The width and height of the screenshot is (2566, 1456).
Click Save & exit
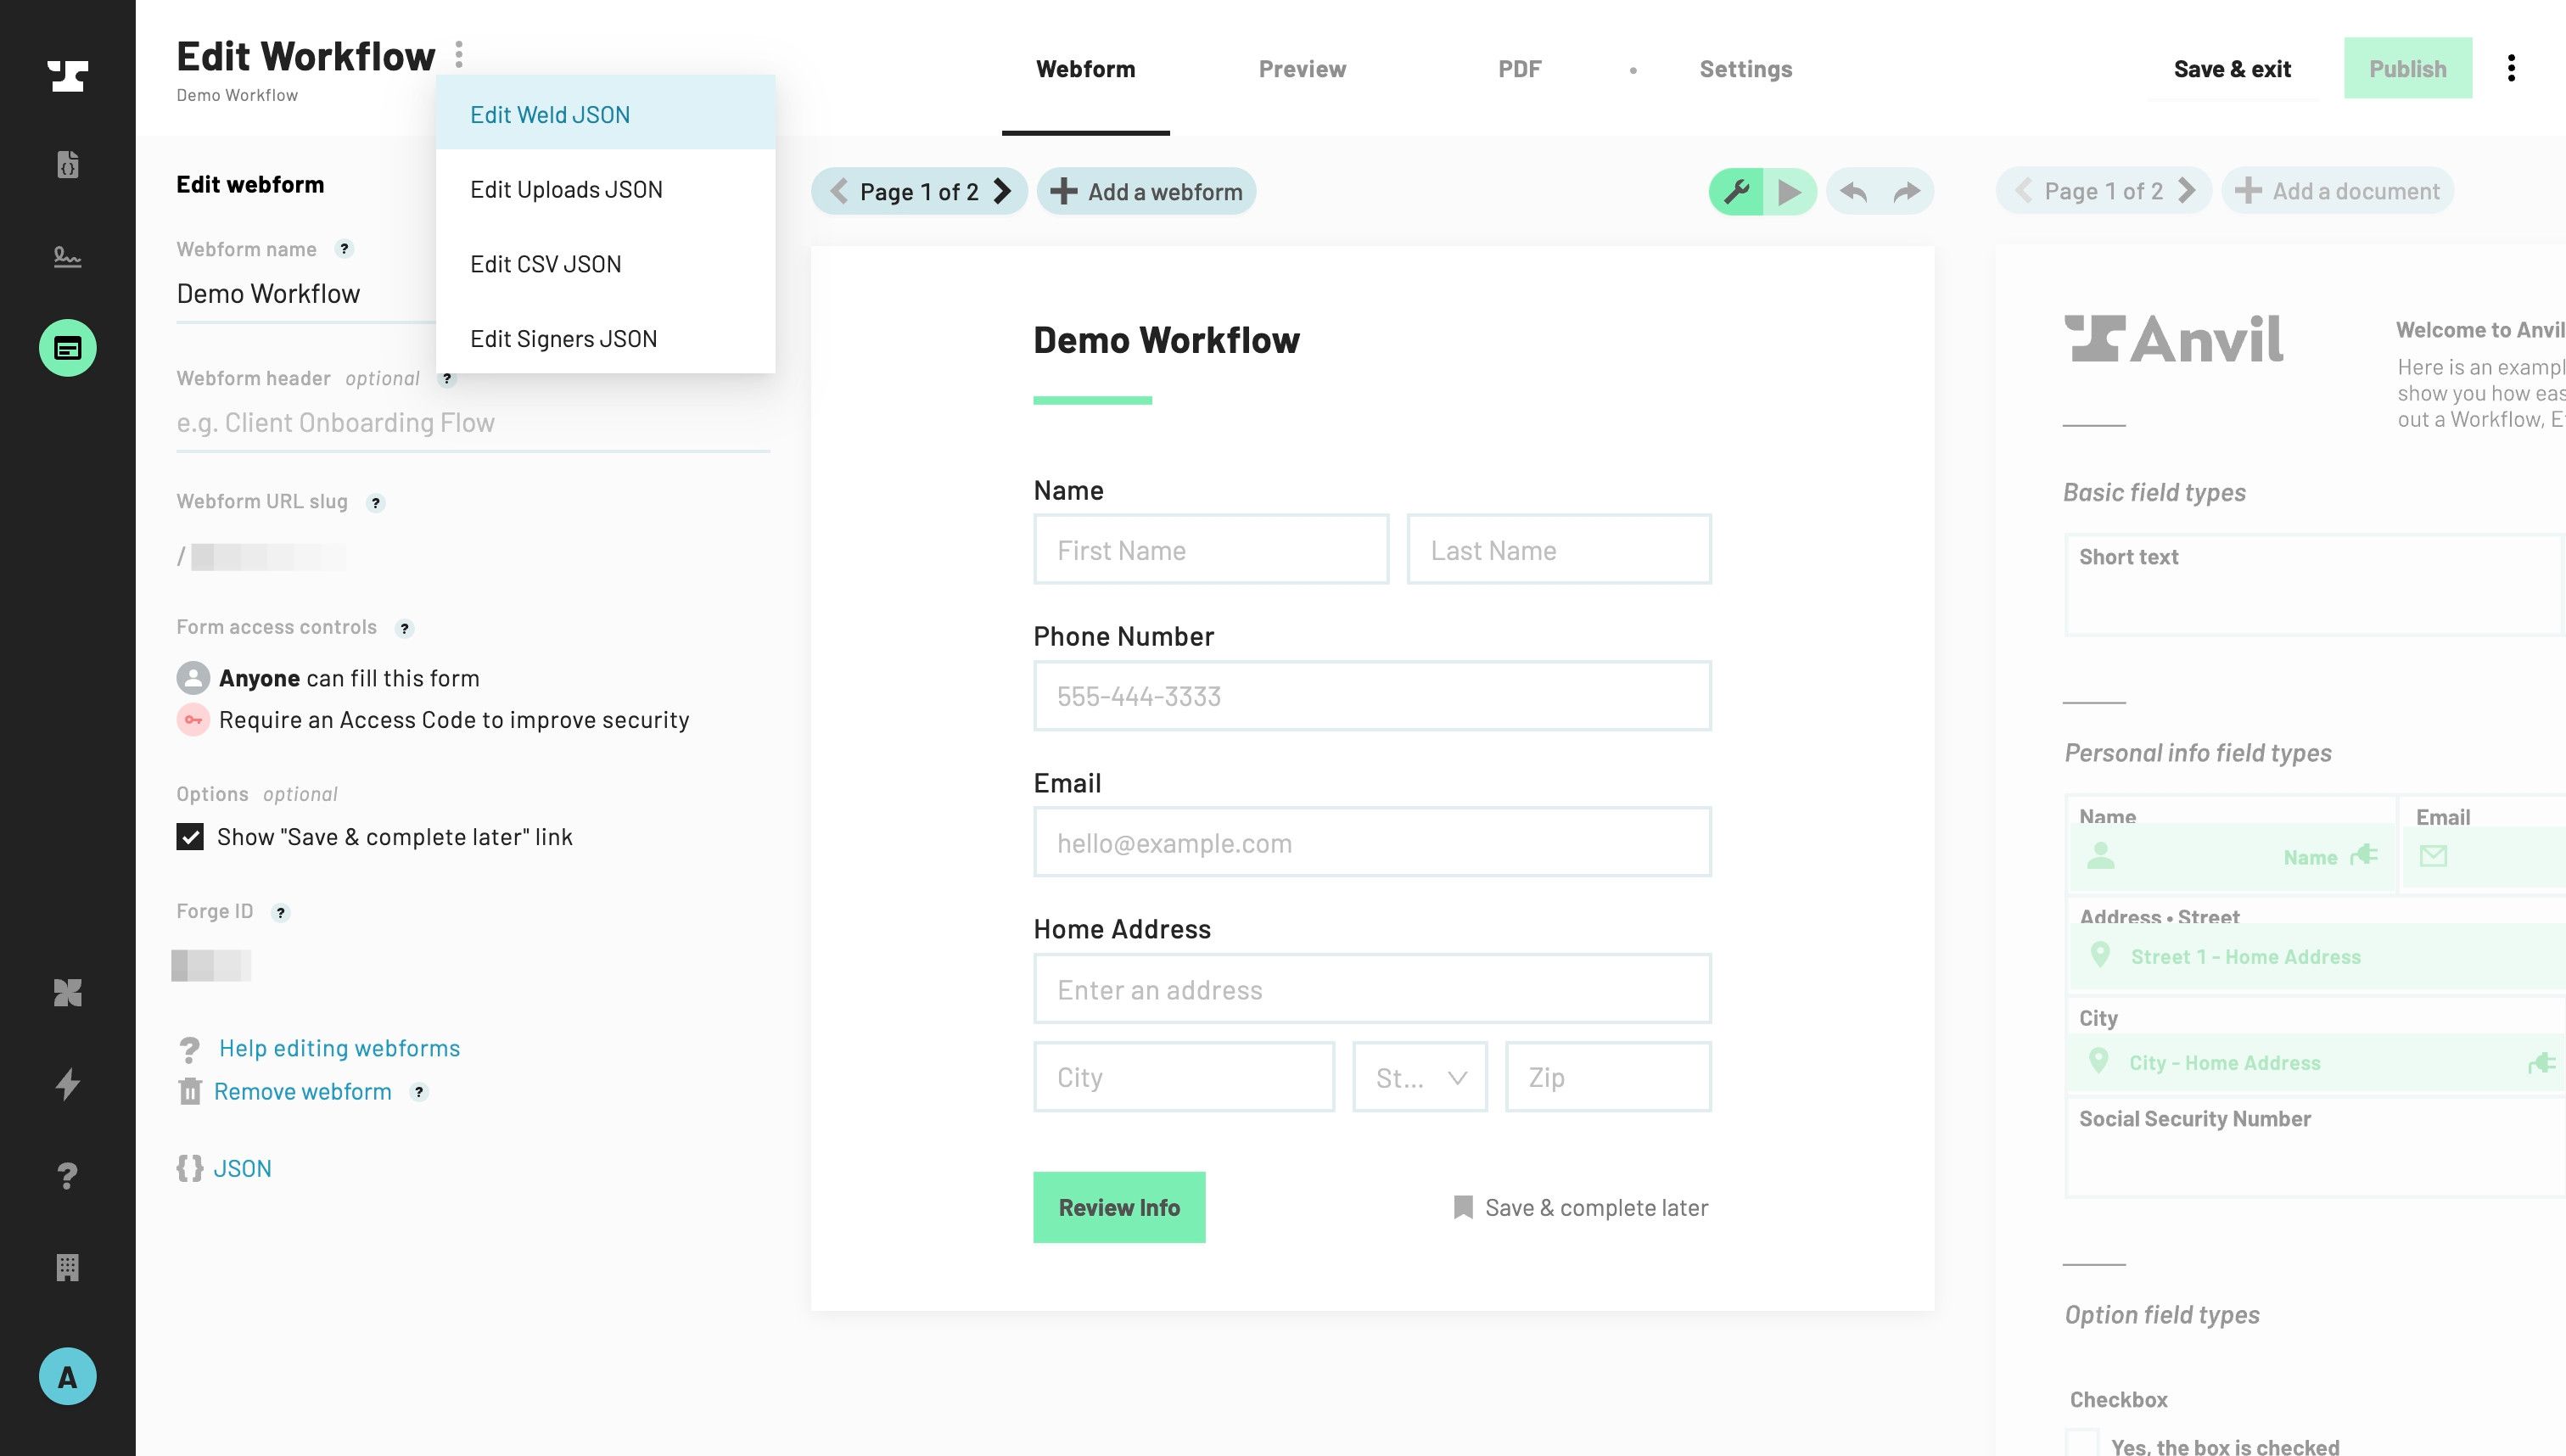(2232, 69)
